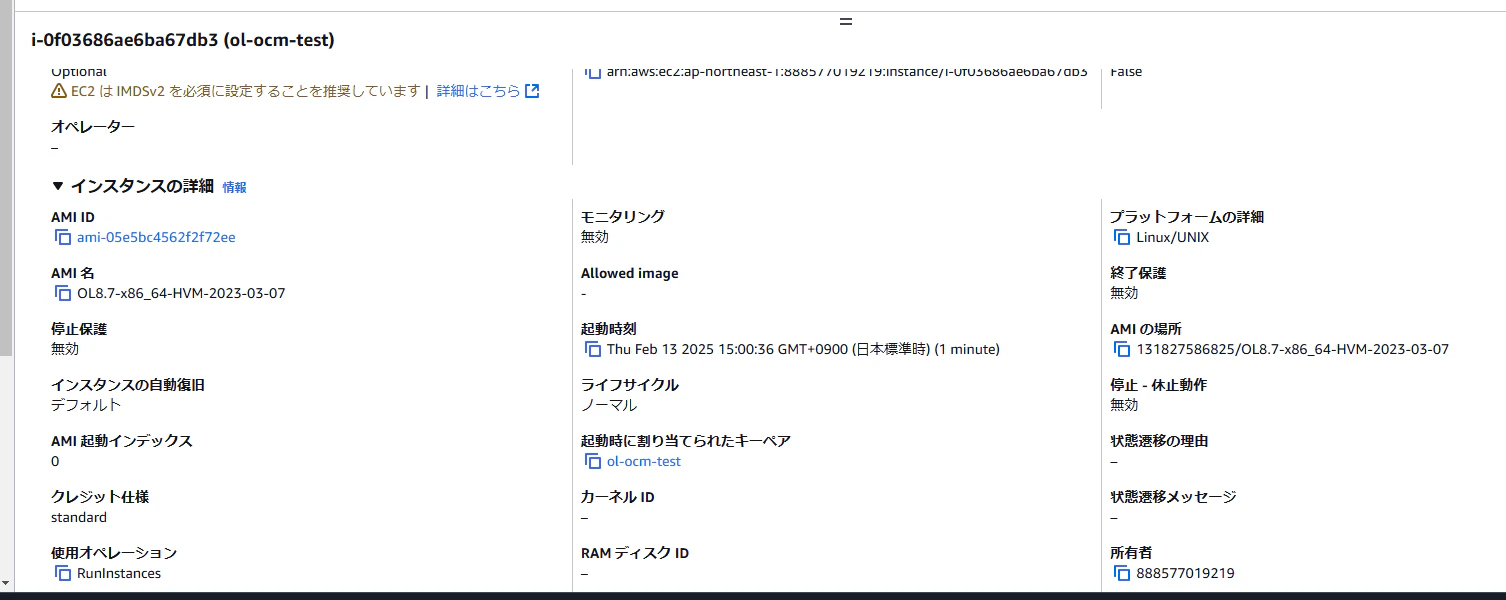Click the 131827586825/OL8.7 AMI location text
The image size is (1506, 600).
click(x=1292, y=350)
